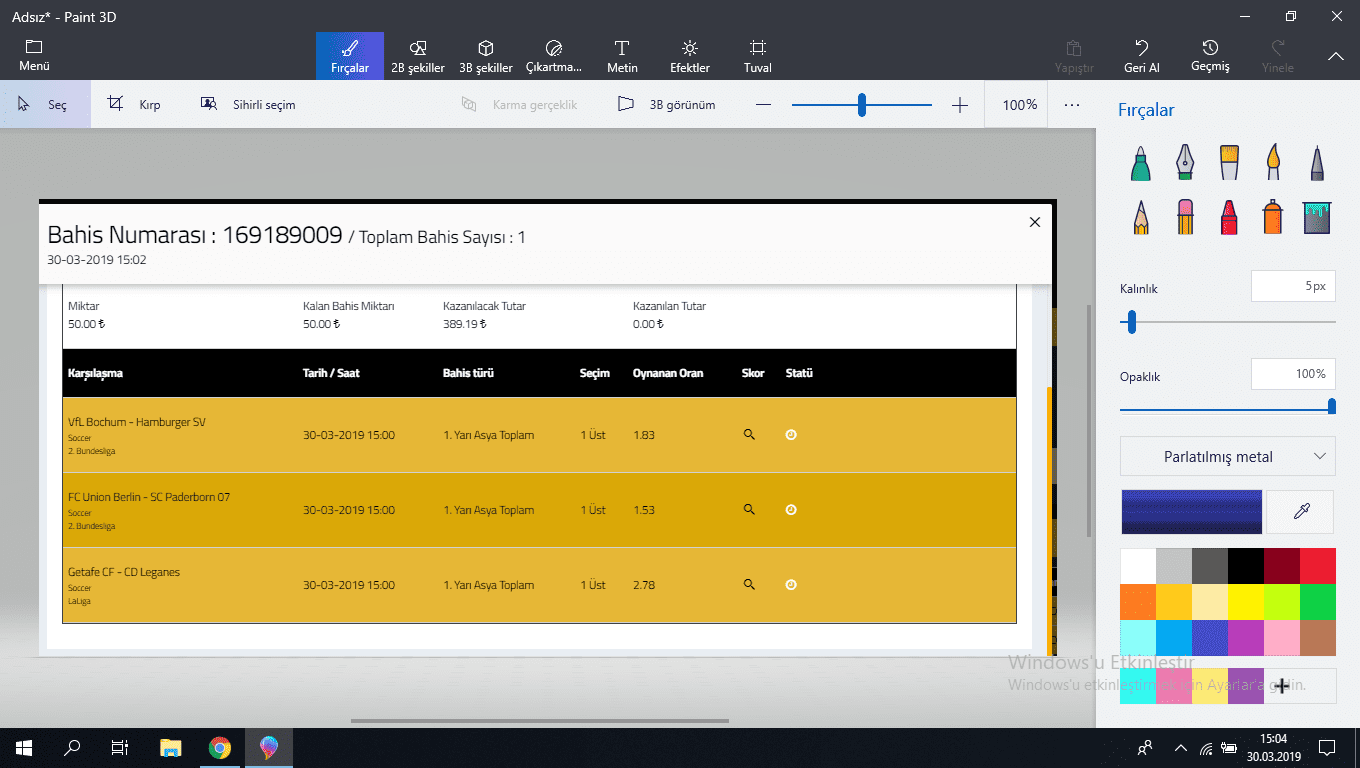Image resolution: width=1360 pixels, height=768 pixels.
Task: Click the 2.78 odds value
Action: [x=644, y=585]
